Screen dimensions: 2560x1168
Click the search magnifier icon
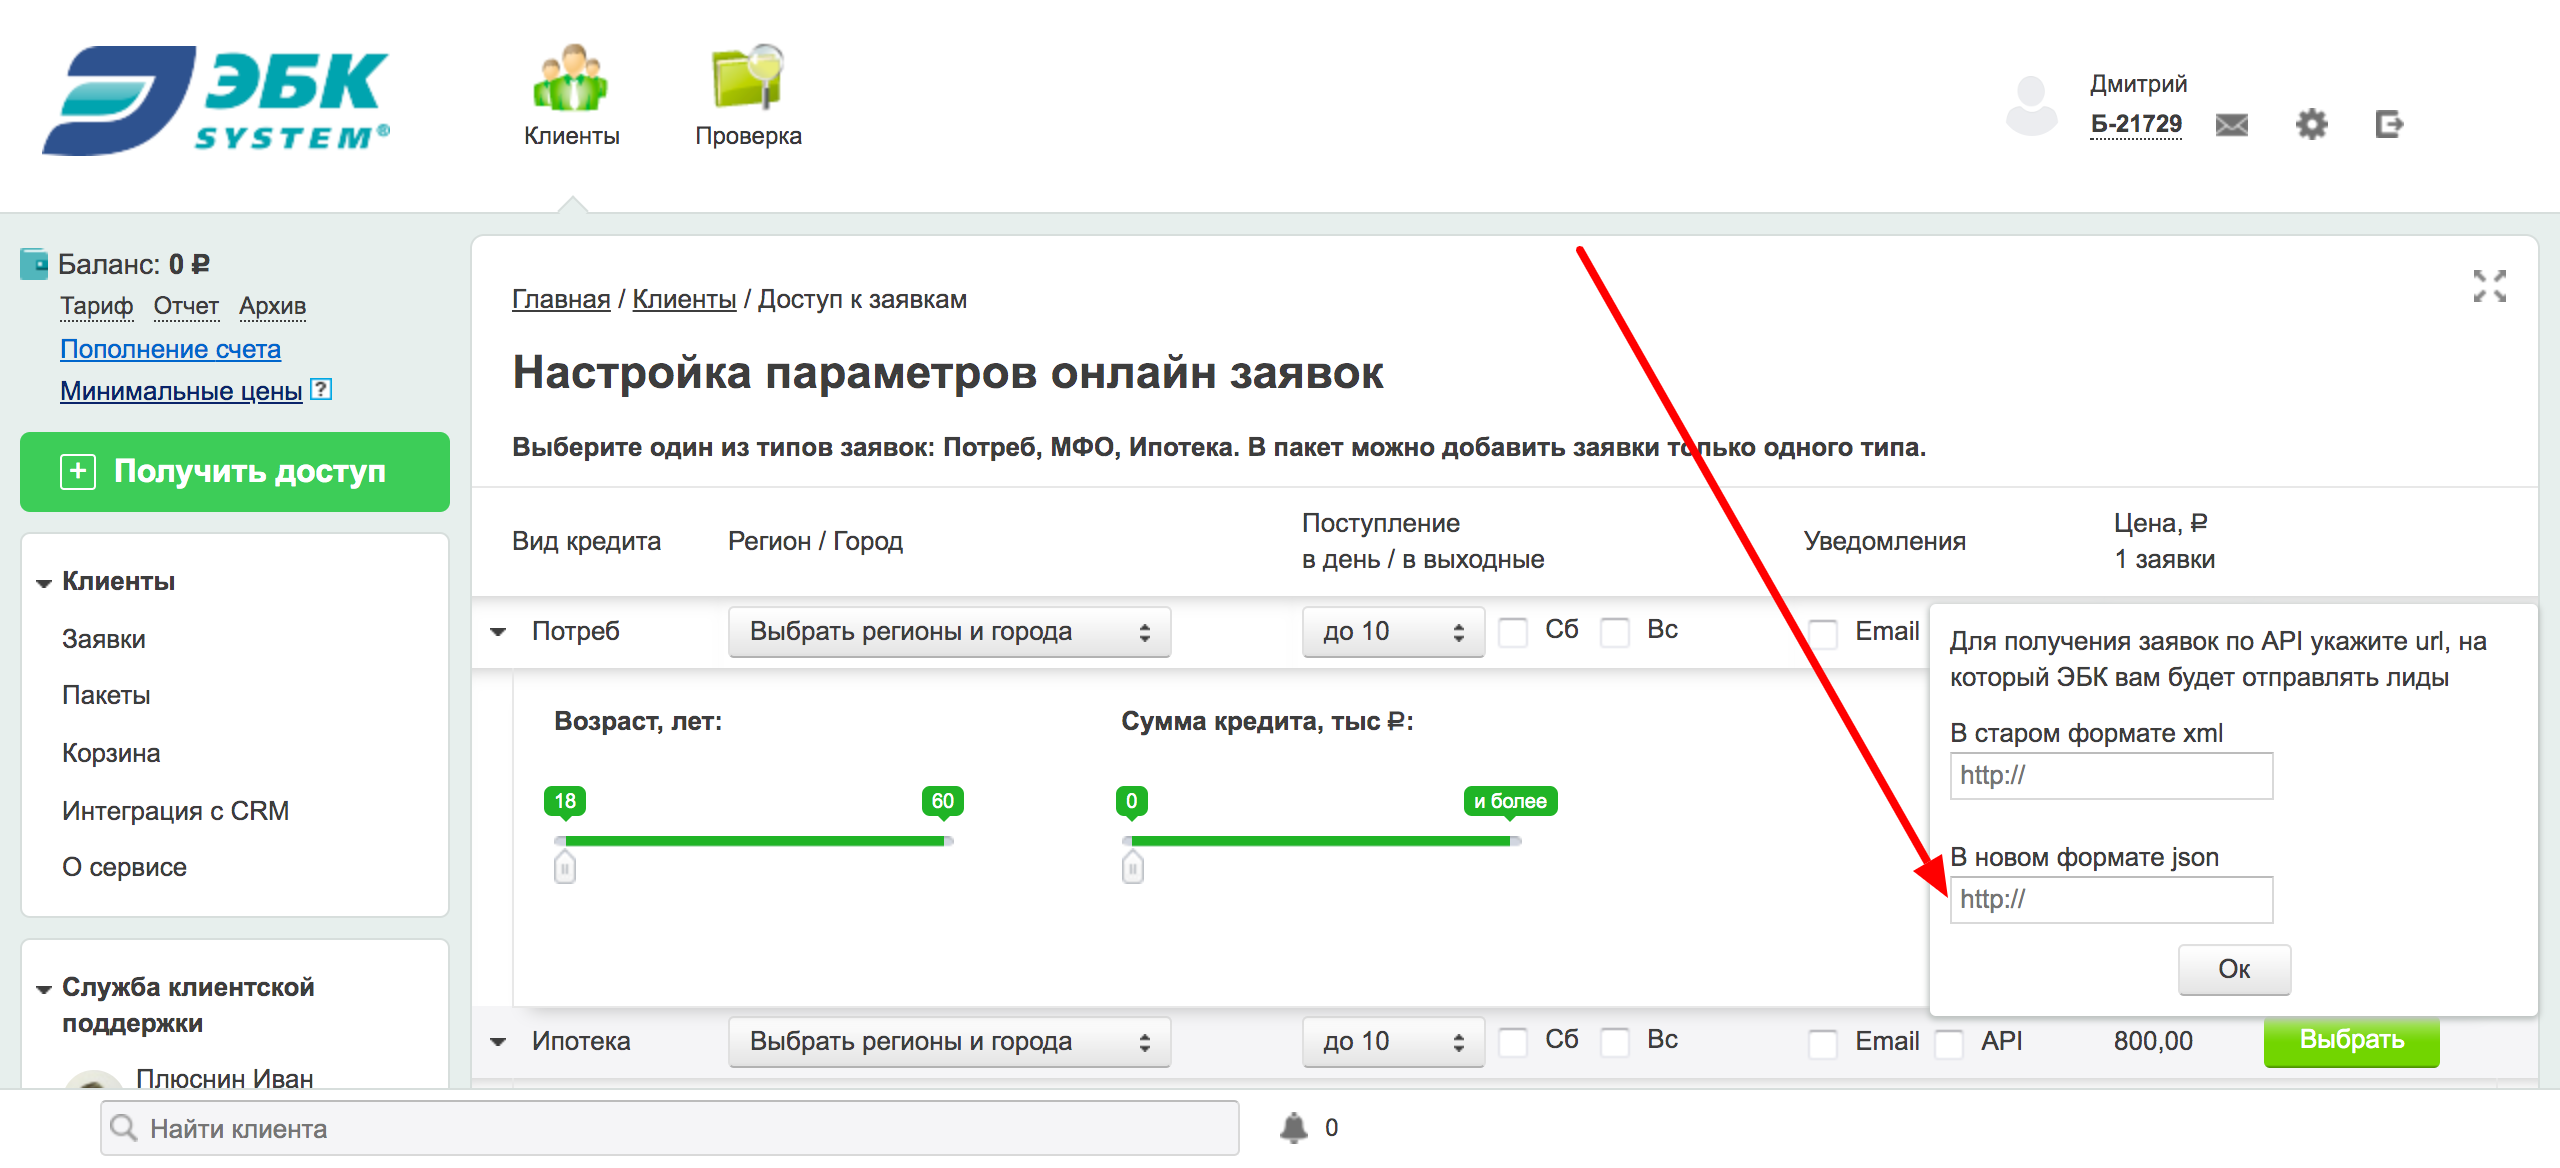point(124,1128)
